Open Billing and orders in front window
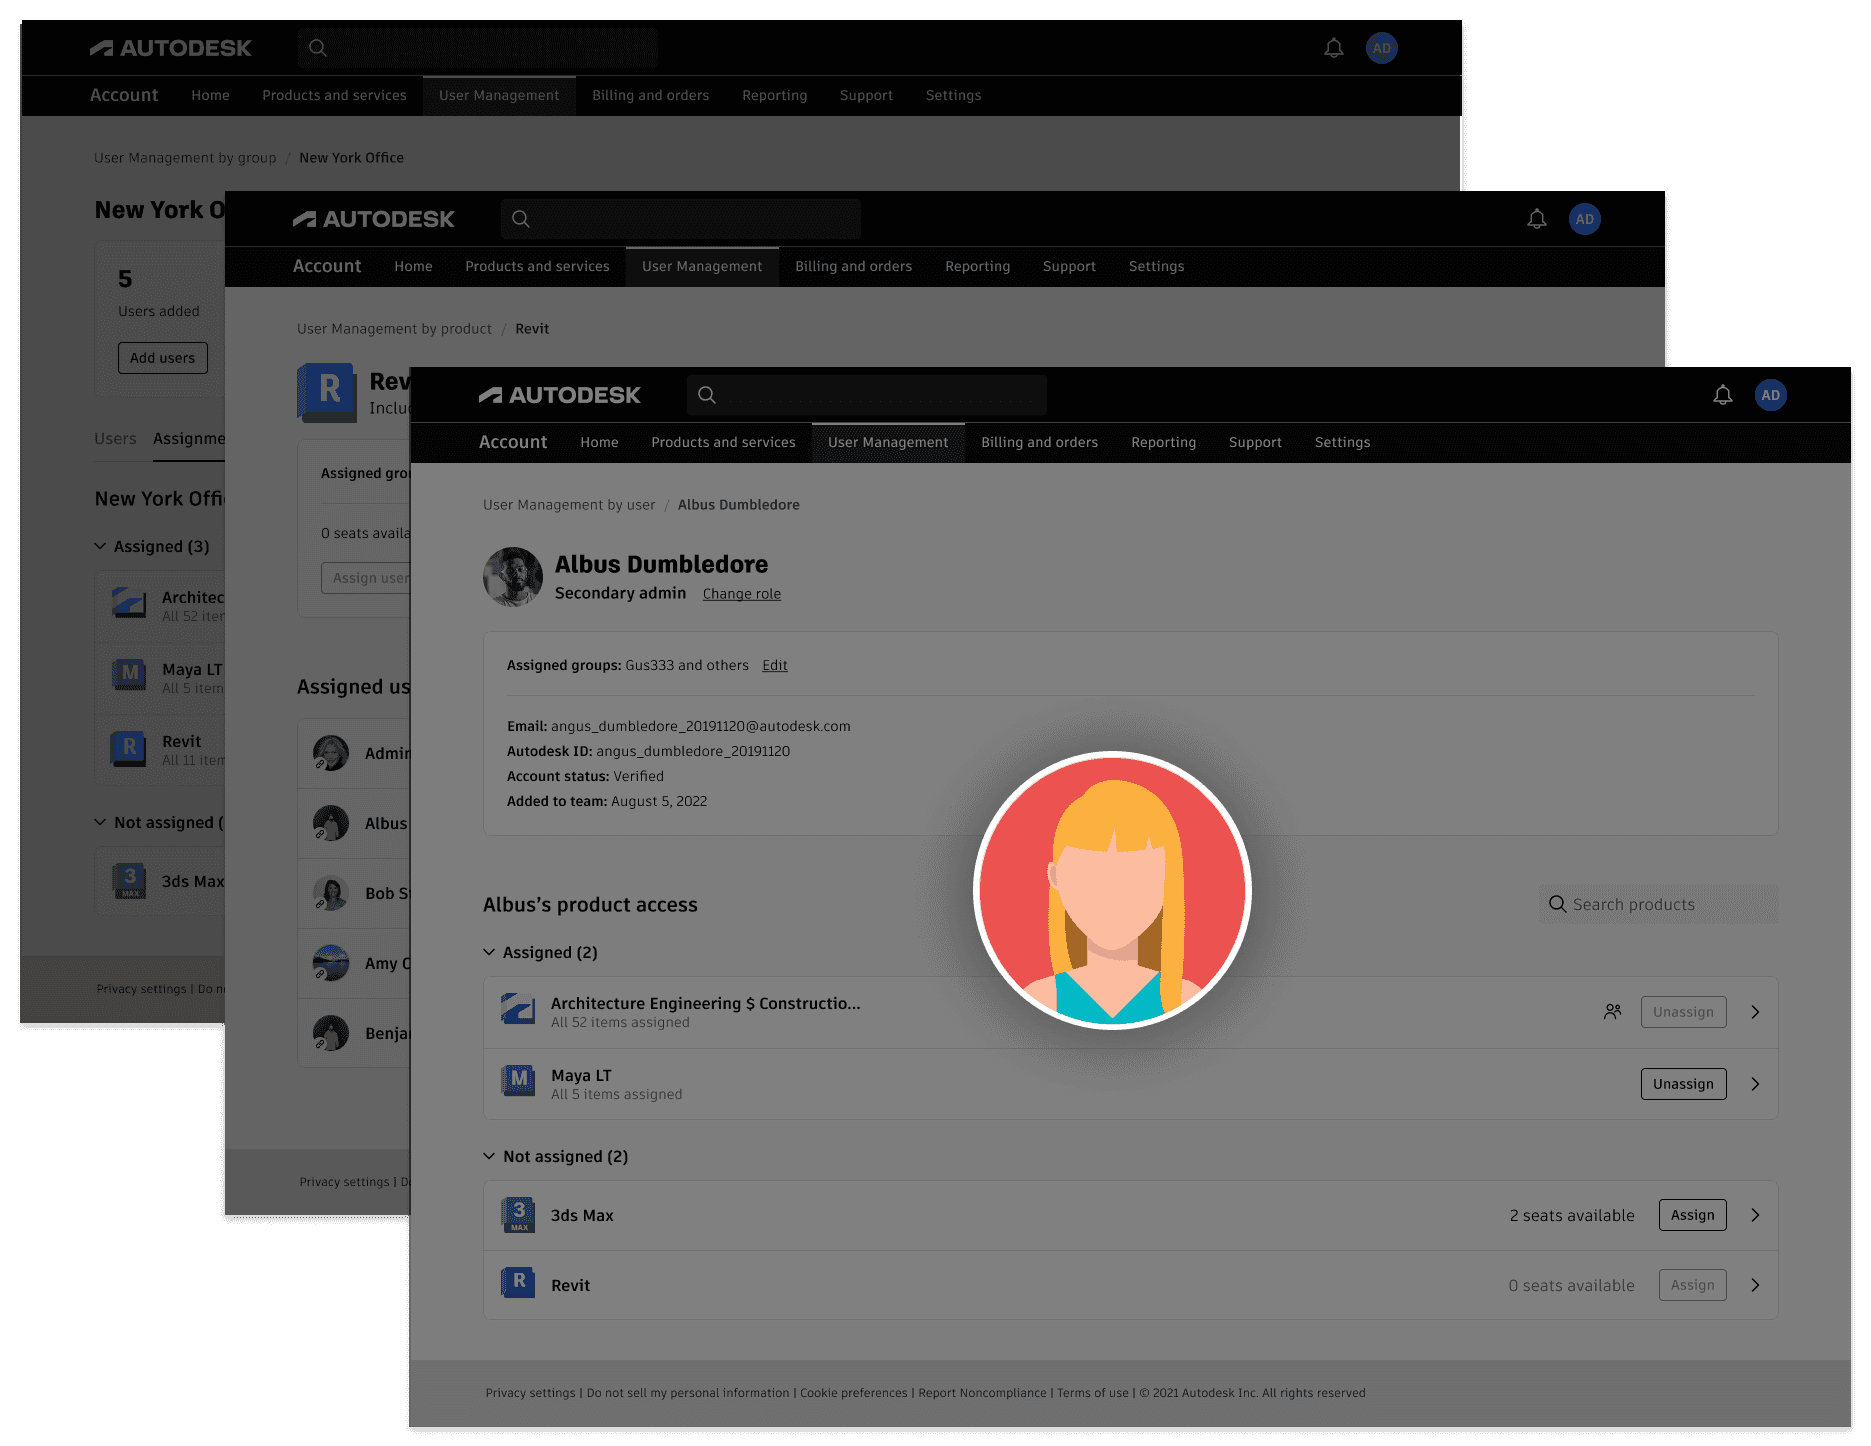 [1039, 442]
